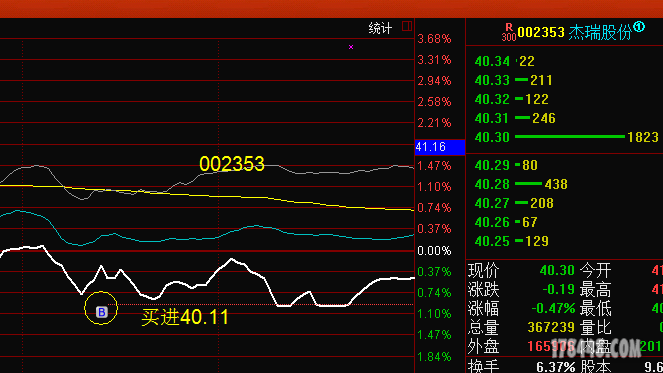Click the circled 1 icon after 杰瑞股份

(639, 27)
